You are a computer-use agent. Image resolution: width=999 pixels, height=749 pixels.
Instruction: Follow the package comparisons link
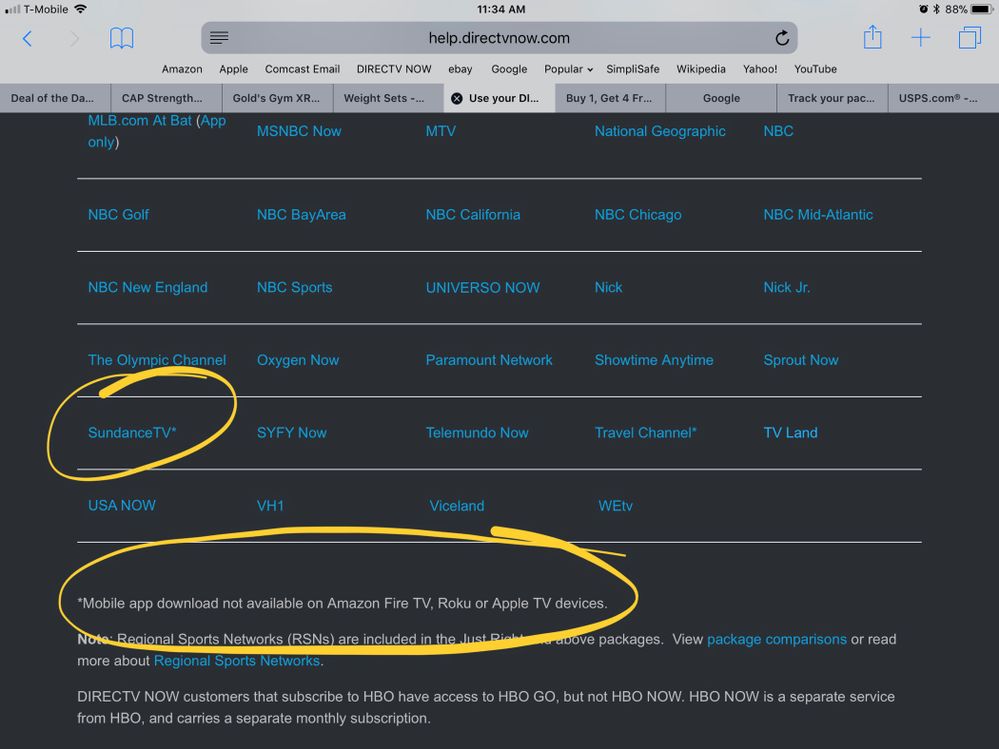(777, 639)
